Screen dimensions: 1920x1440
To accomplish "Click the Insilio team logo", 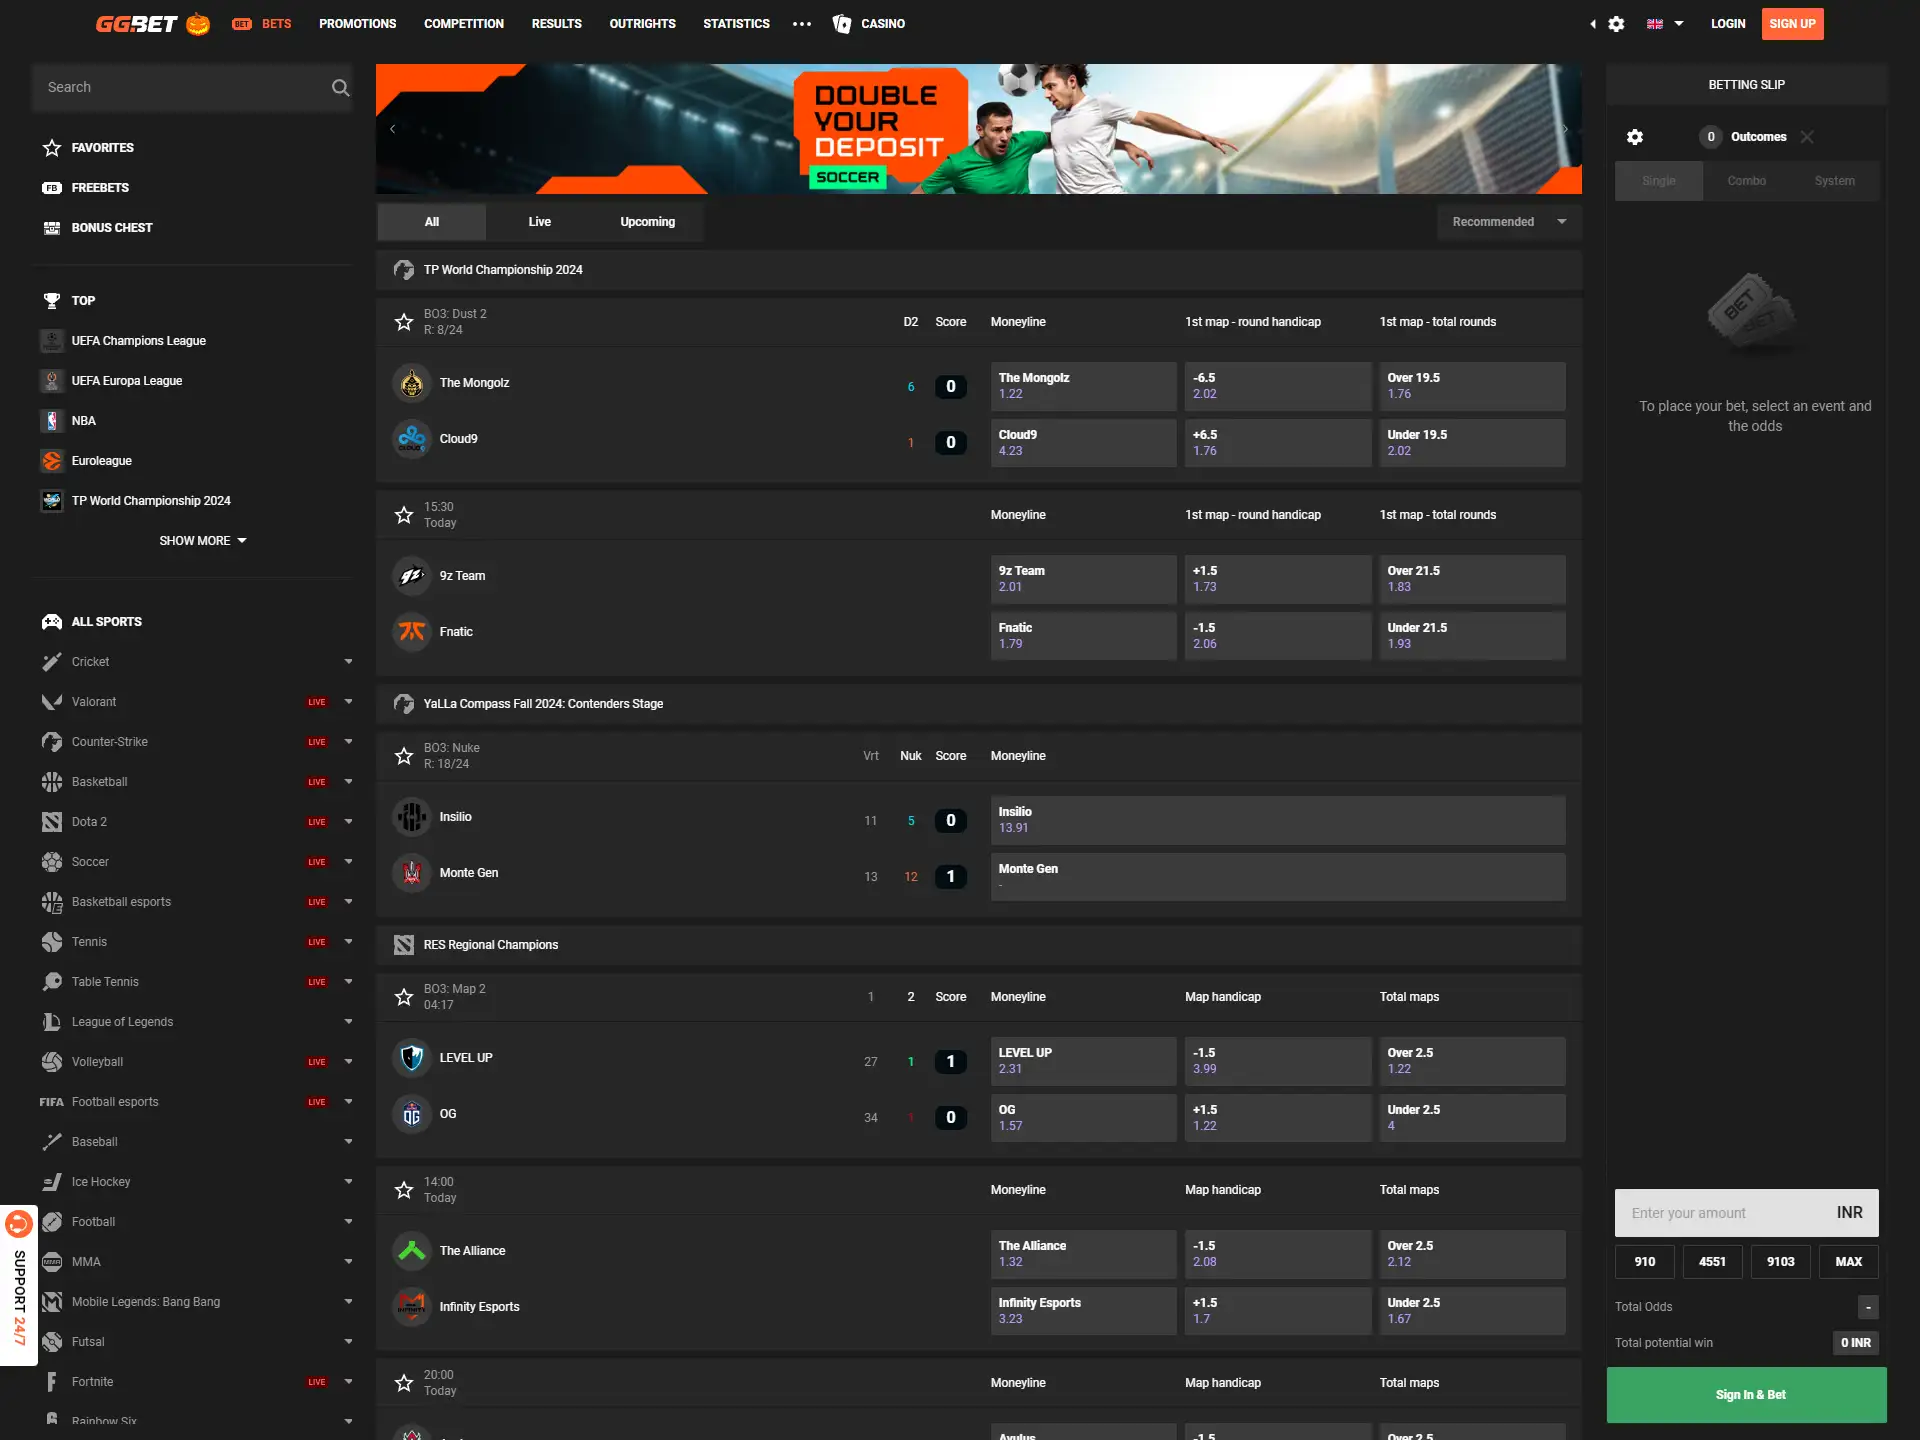I will coord(411,817).
